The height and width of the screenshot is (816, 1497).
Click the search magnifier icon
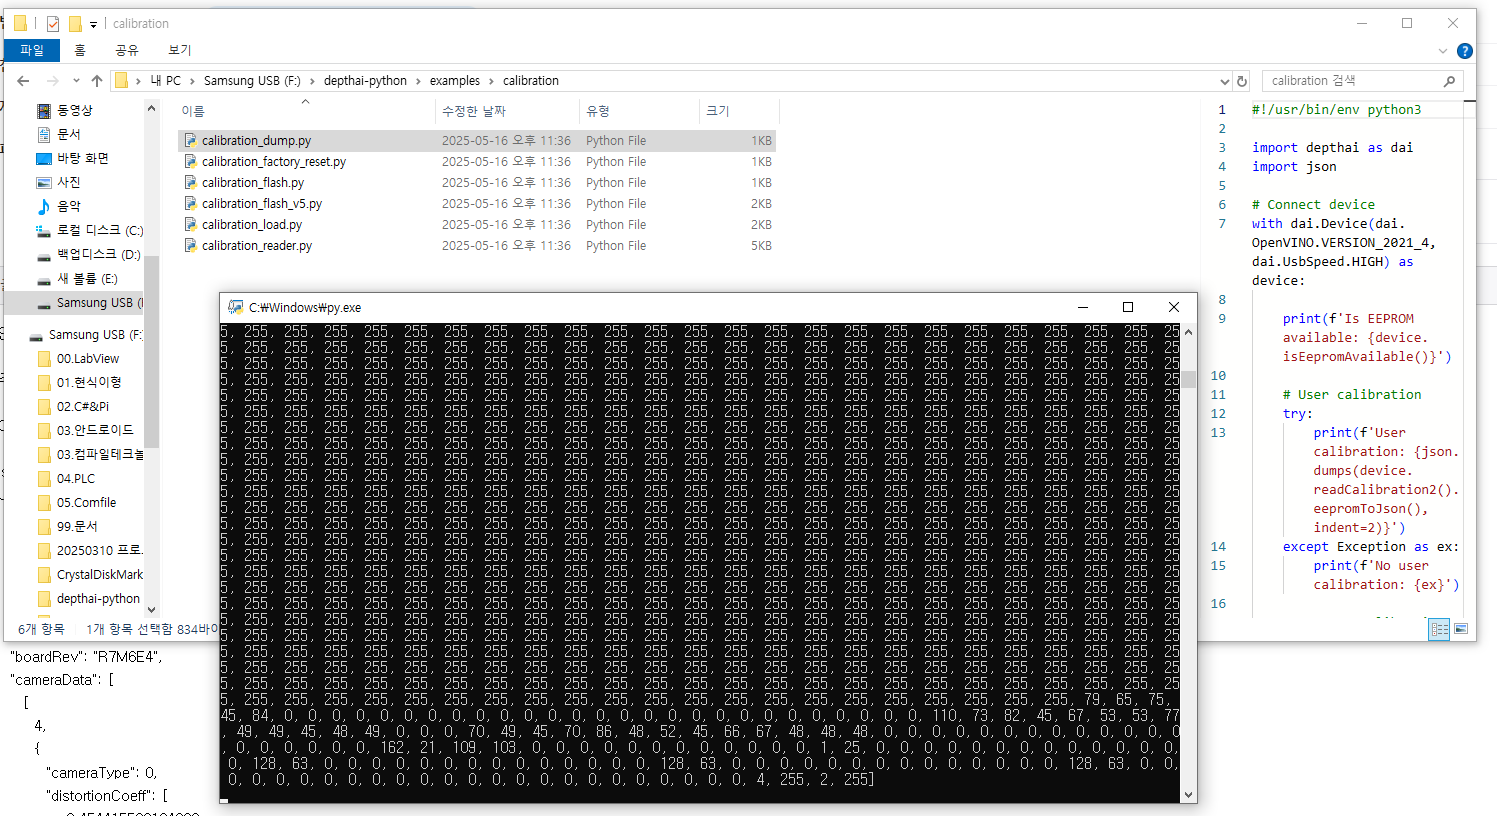point(1449,81)
